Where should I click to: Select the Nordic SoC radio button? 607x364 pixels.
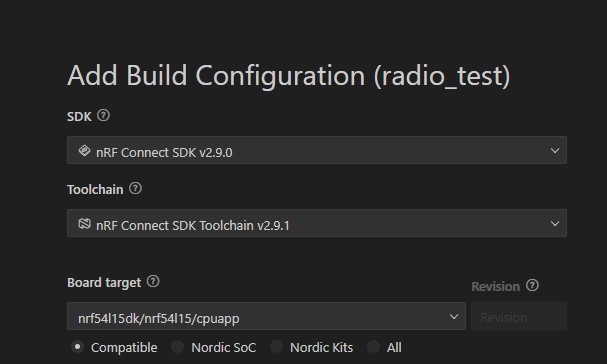point(178,347)
